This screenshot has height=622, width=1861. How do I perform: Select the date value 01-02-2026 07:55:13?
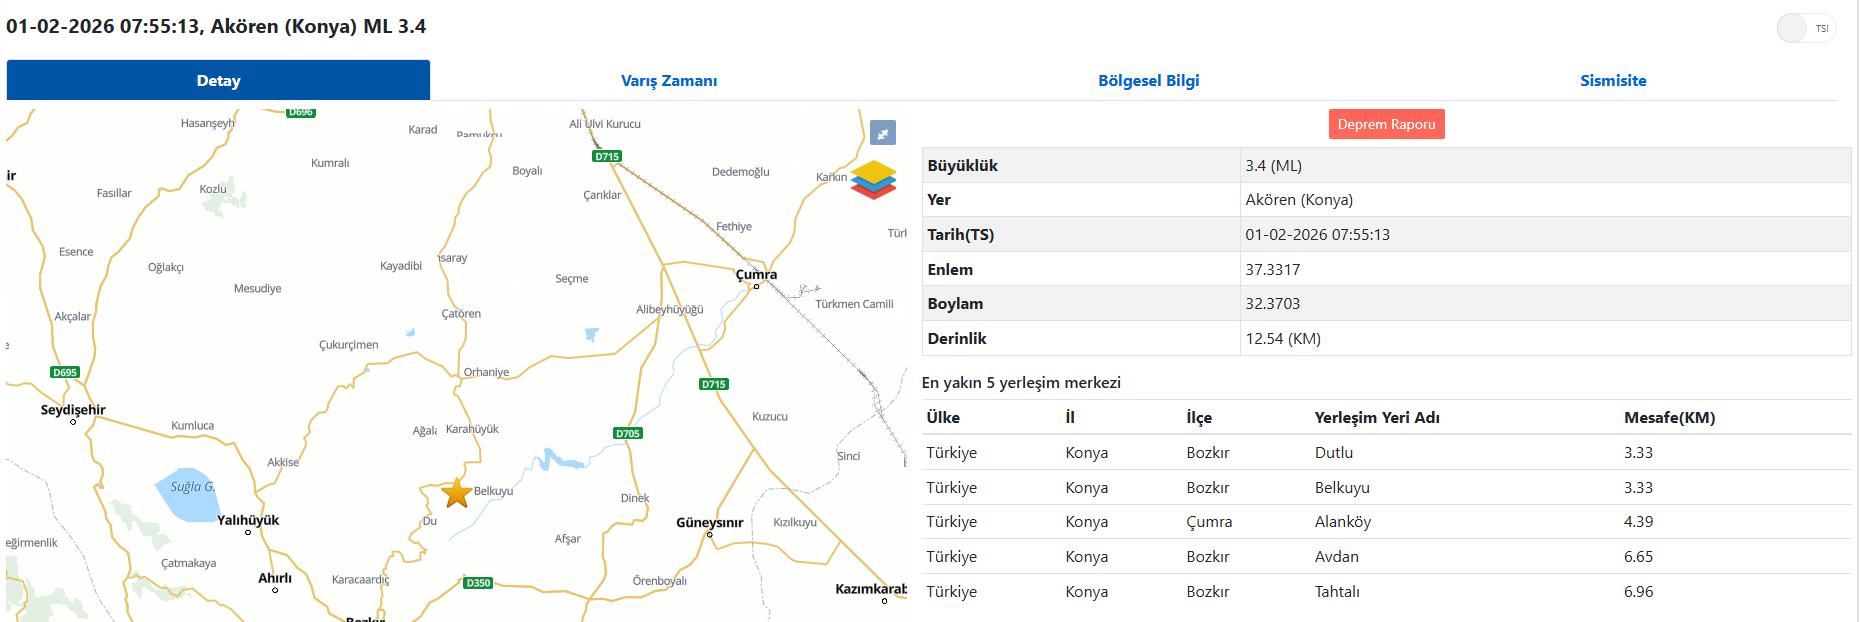1317,235
